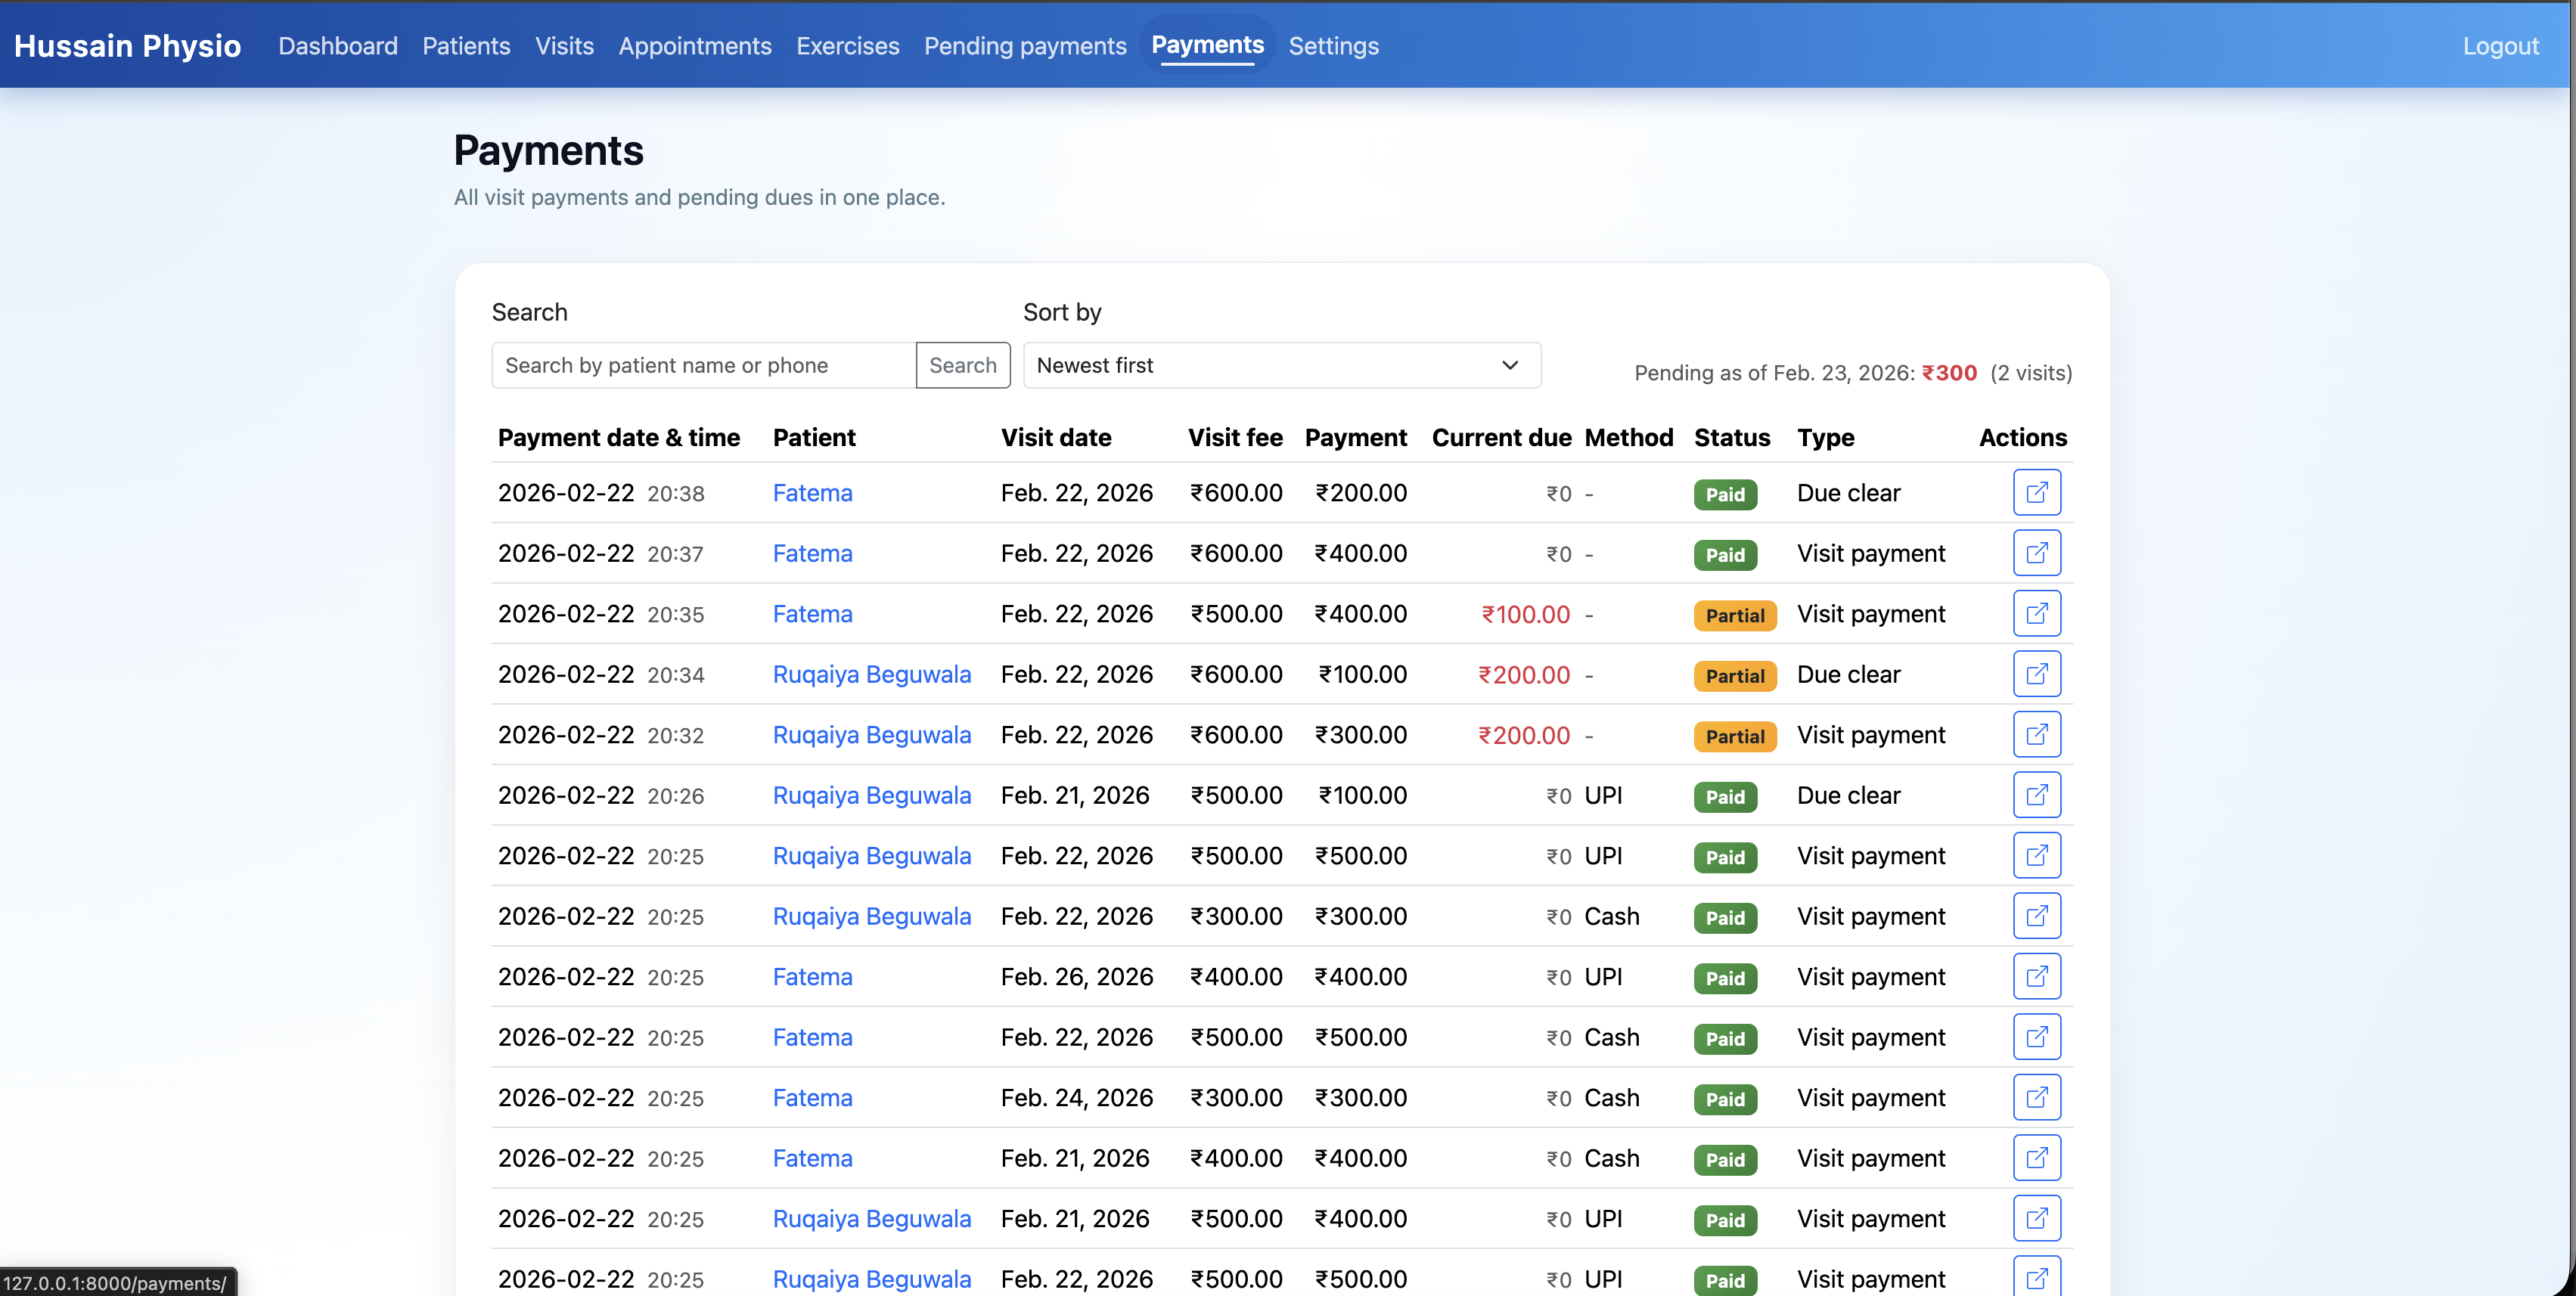
Task: Click open icon for Ruqaiya 20:32 payment
Action: 2036,735
